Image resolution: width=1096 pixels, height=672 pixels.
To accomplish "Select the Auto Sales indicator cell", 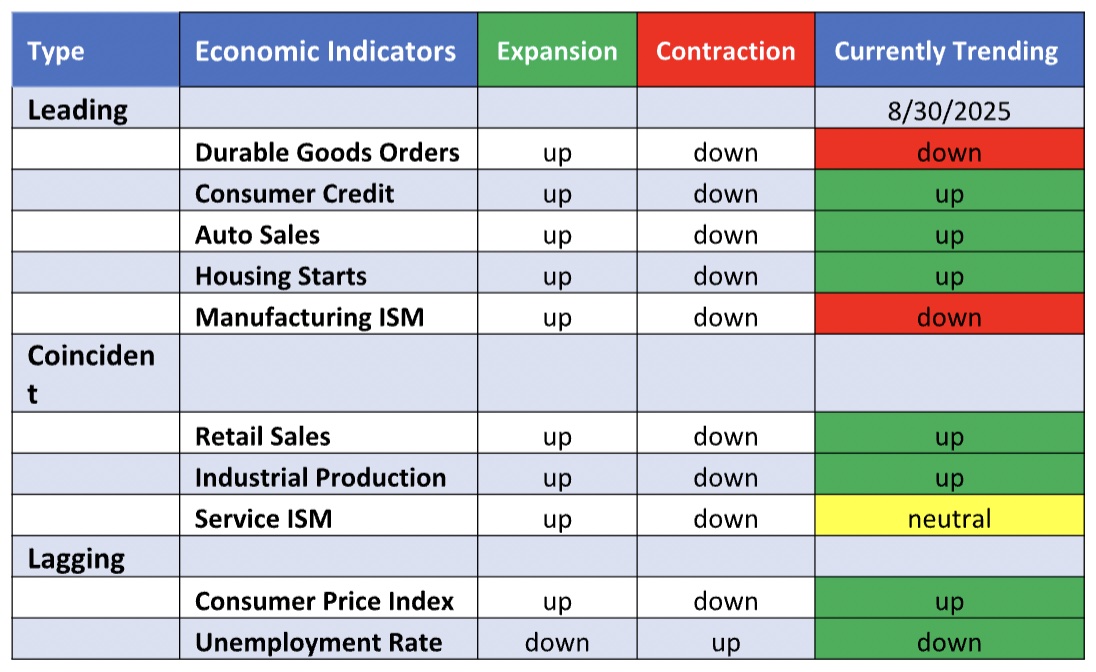I will [258, 235].
